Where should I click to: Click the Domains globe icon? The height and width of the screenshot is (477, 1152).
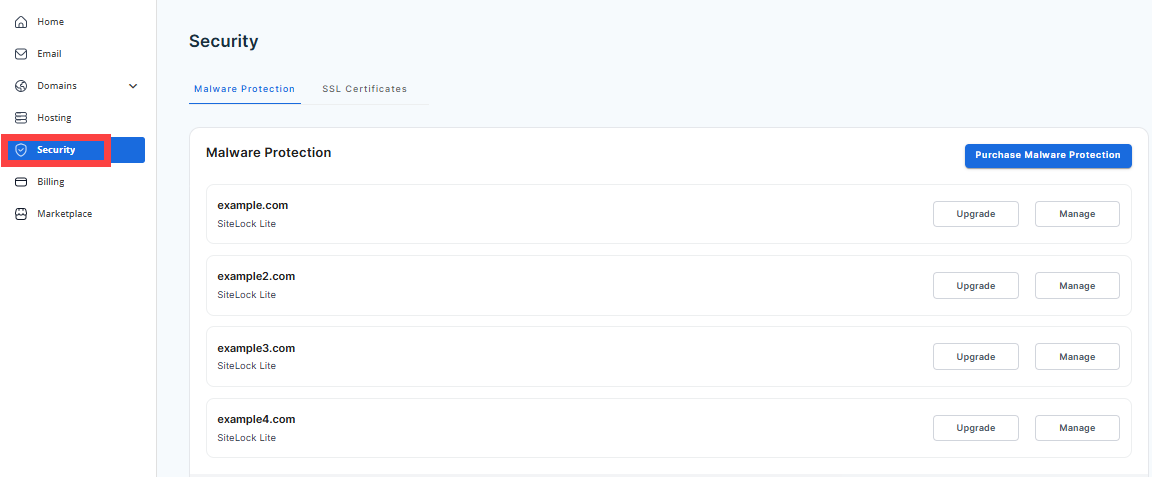coord(21,86)
